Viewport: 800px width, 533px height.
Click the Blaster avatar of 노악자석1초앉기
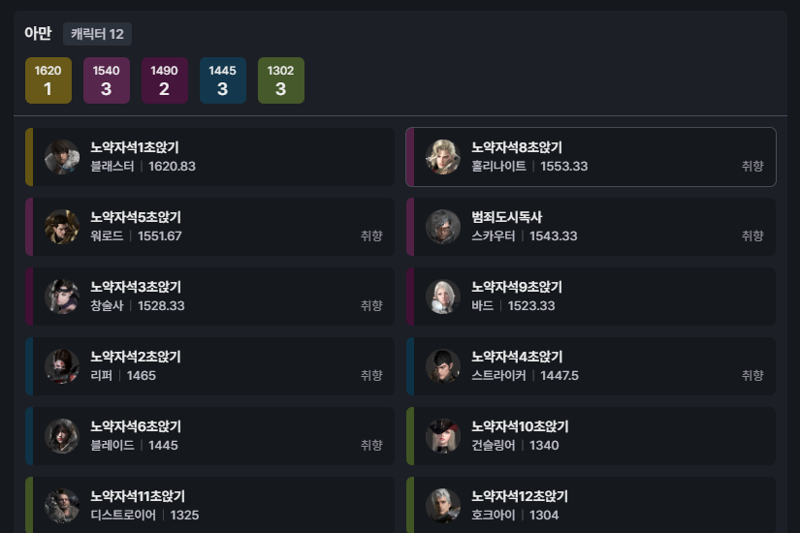[x=62, y=157]
